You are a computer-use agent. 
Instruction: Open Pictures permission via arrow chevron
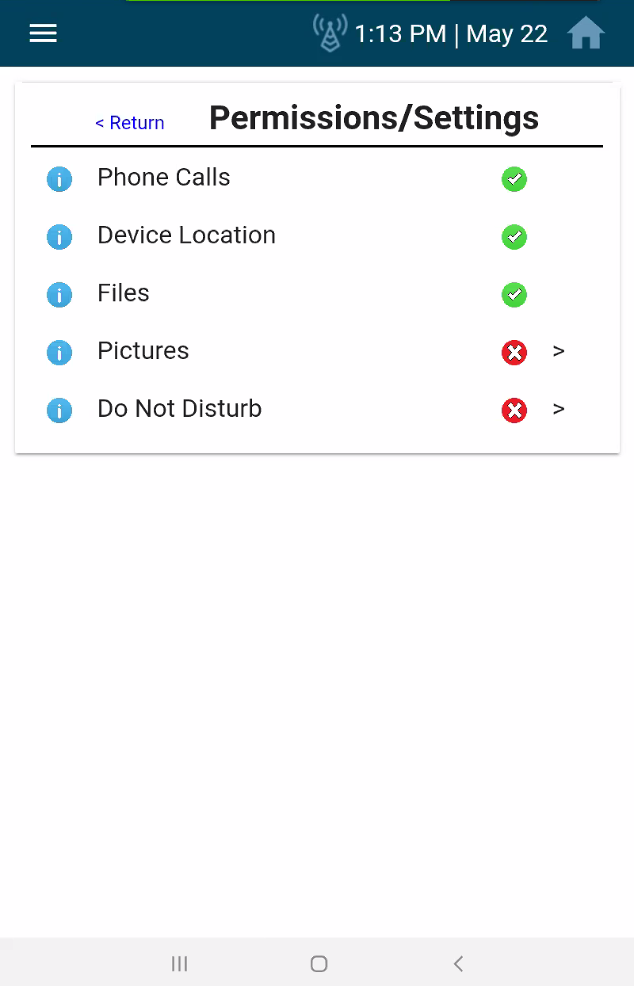pyautogui.click(x=559, y=352)
